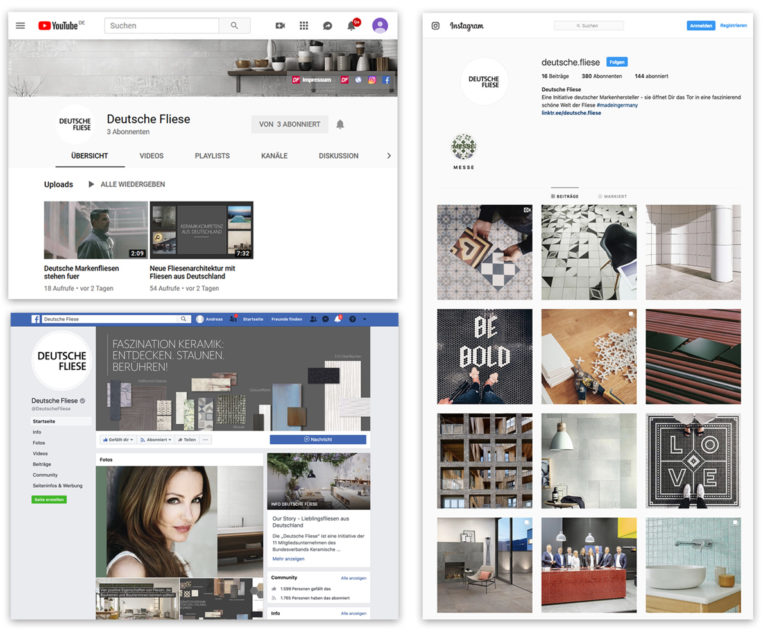Select Info in Facebook page sidebar
The width and height of the screenshot is (770, 638).
(37, 432)
